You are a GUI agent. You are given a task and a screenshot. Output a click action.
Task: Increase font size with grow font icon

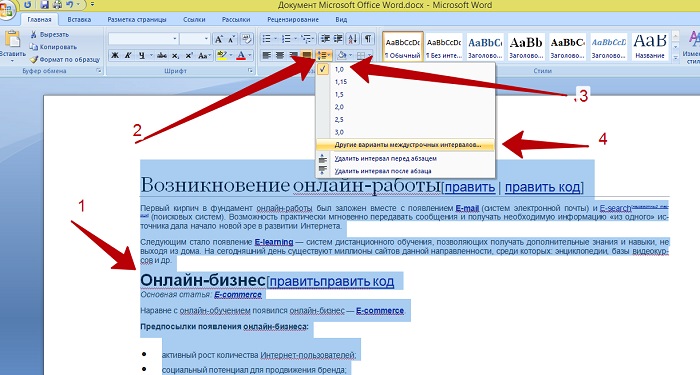pos(218,39)
